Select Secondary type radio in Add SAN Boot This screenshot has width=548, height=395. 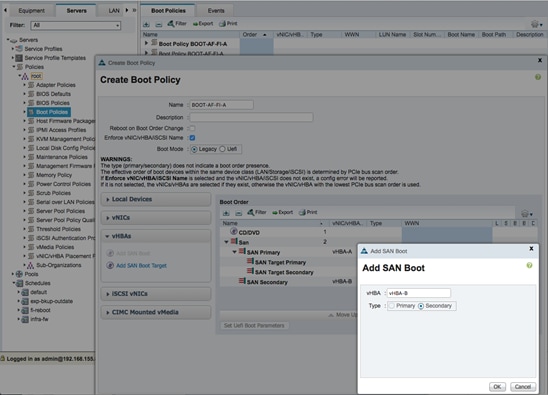point(421,306)
